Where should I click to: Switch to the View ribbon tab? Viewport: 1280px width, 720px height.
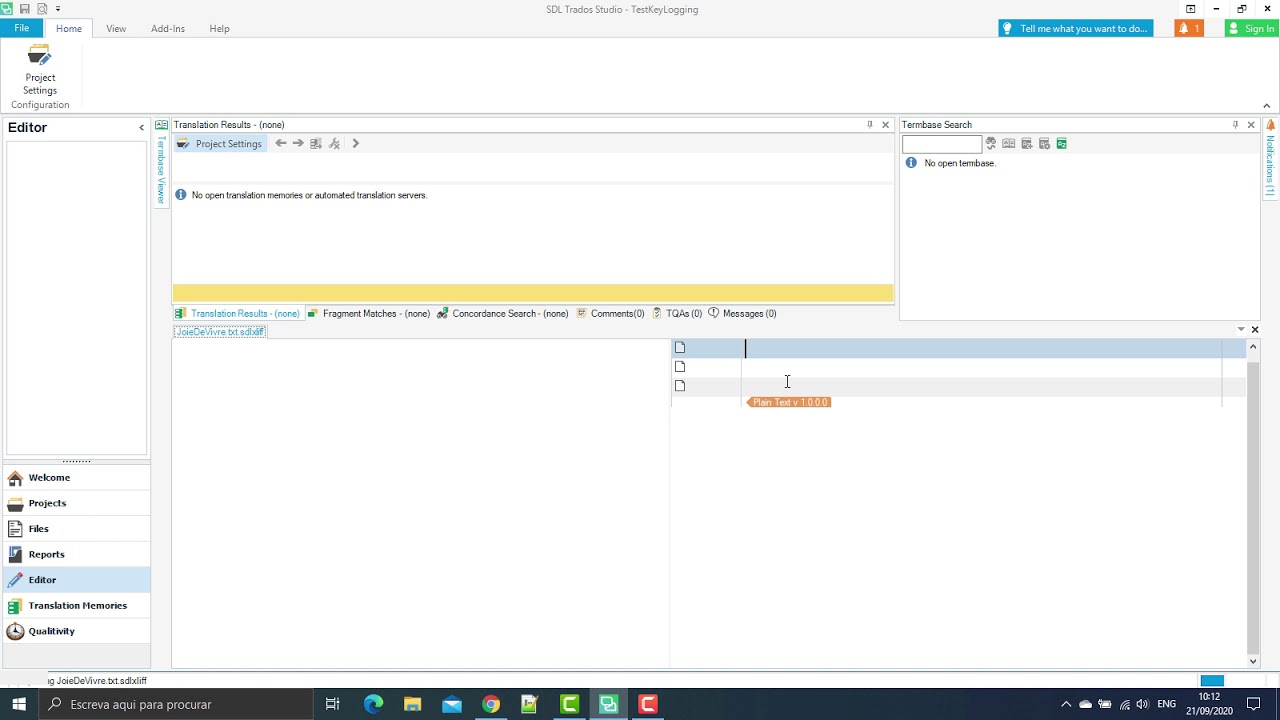[116, 28]
